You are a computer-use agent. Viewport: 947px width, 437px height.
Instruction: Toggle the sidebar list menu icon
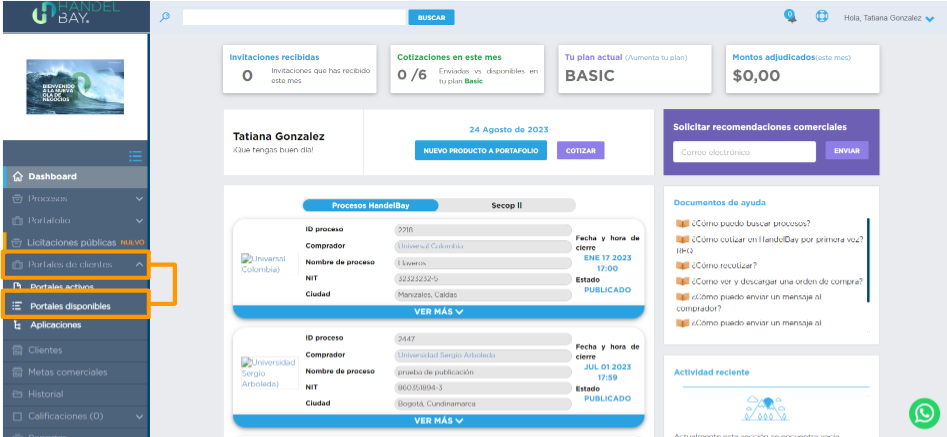click(x=135, y=156)
